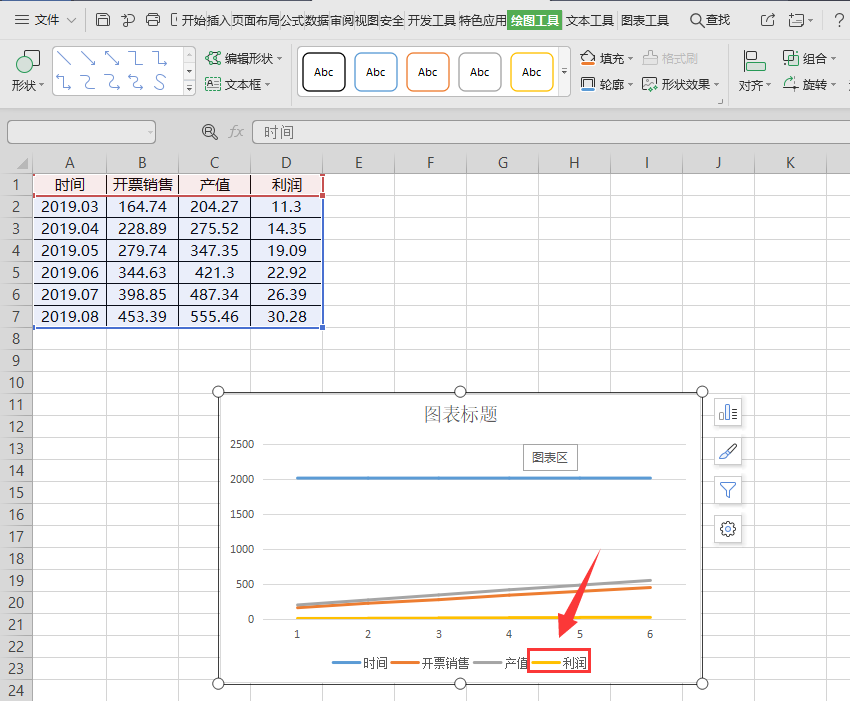Click the Text Box (文本框) button
The height and width of the screenshot is (701, 850).
pos(240,85)
